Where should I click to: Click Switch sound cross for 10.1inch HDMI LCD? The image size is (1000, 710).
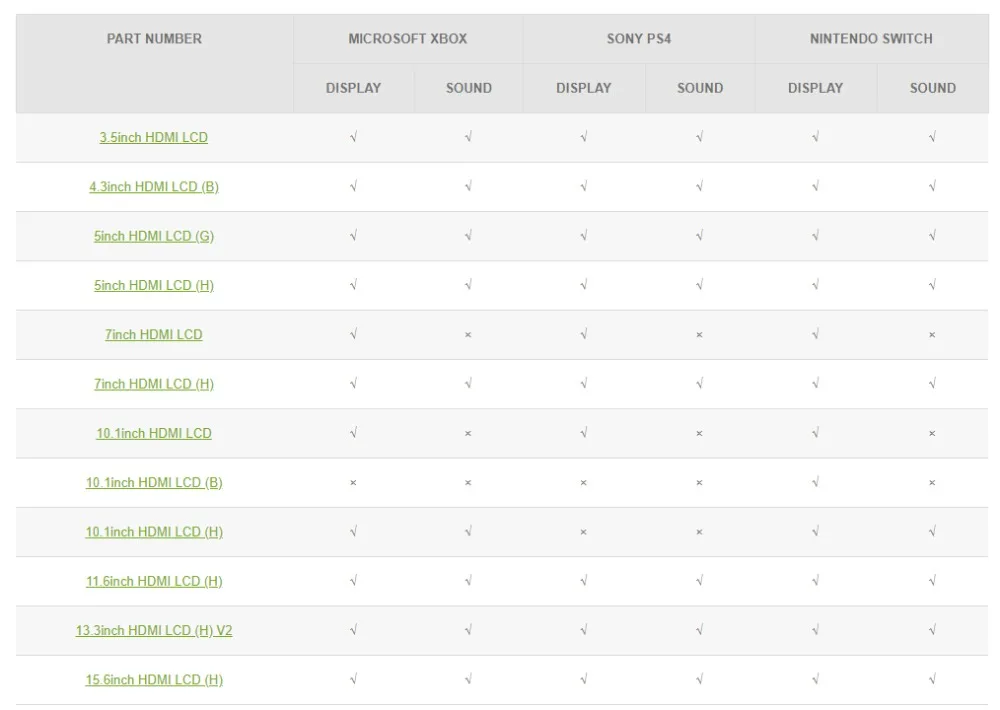(932, 434)
